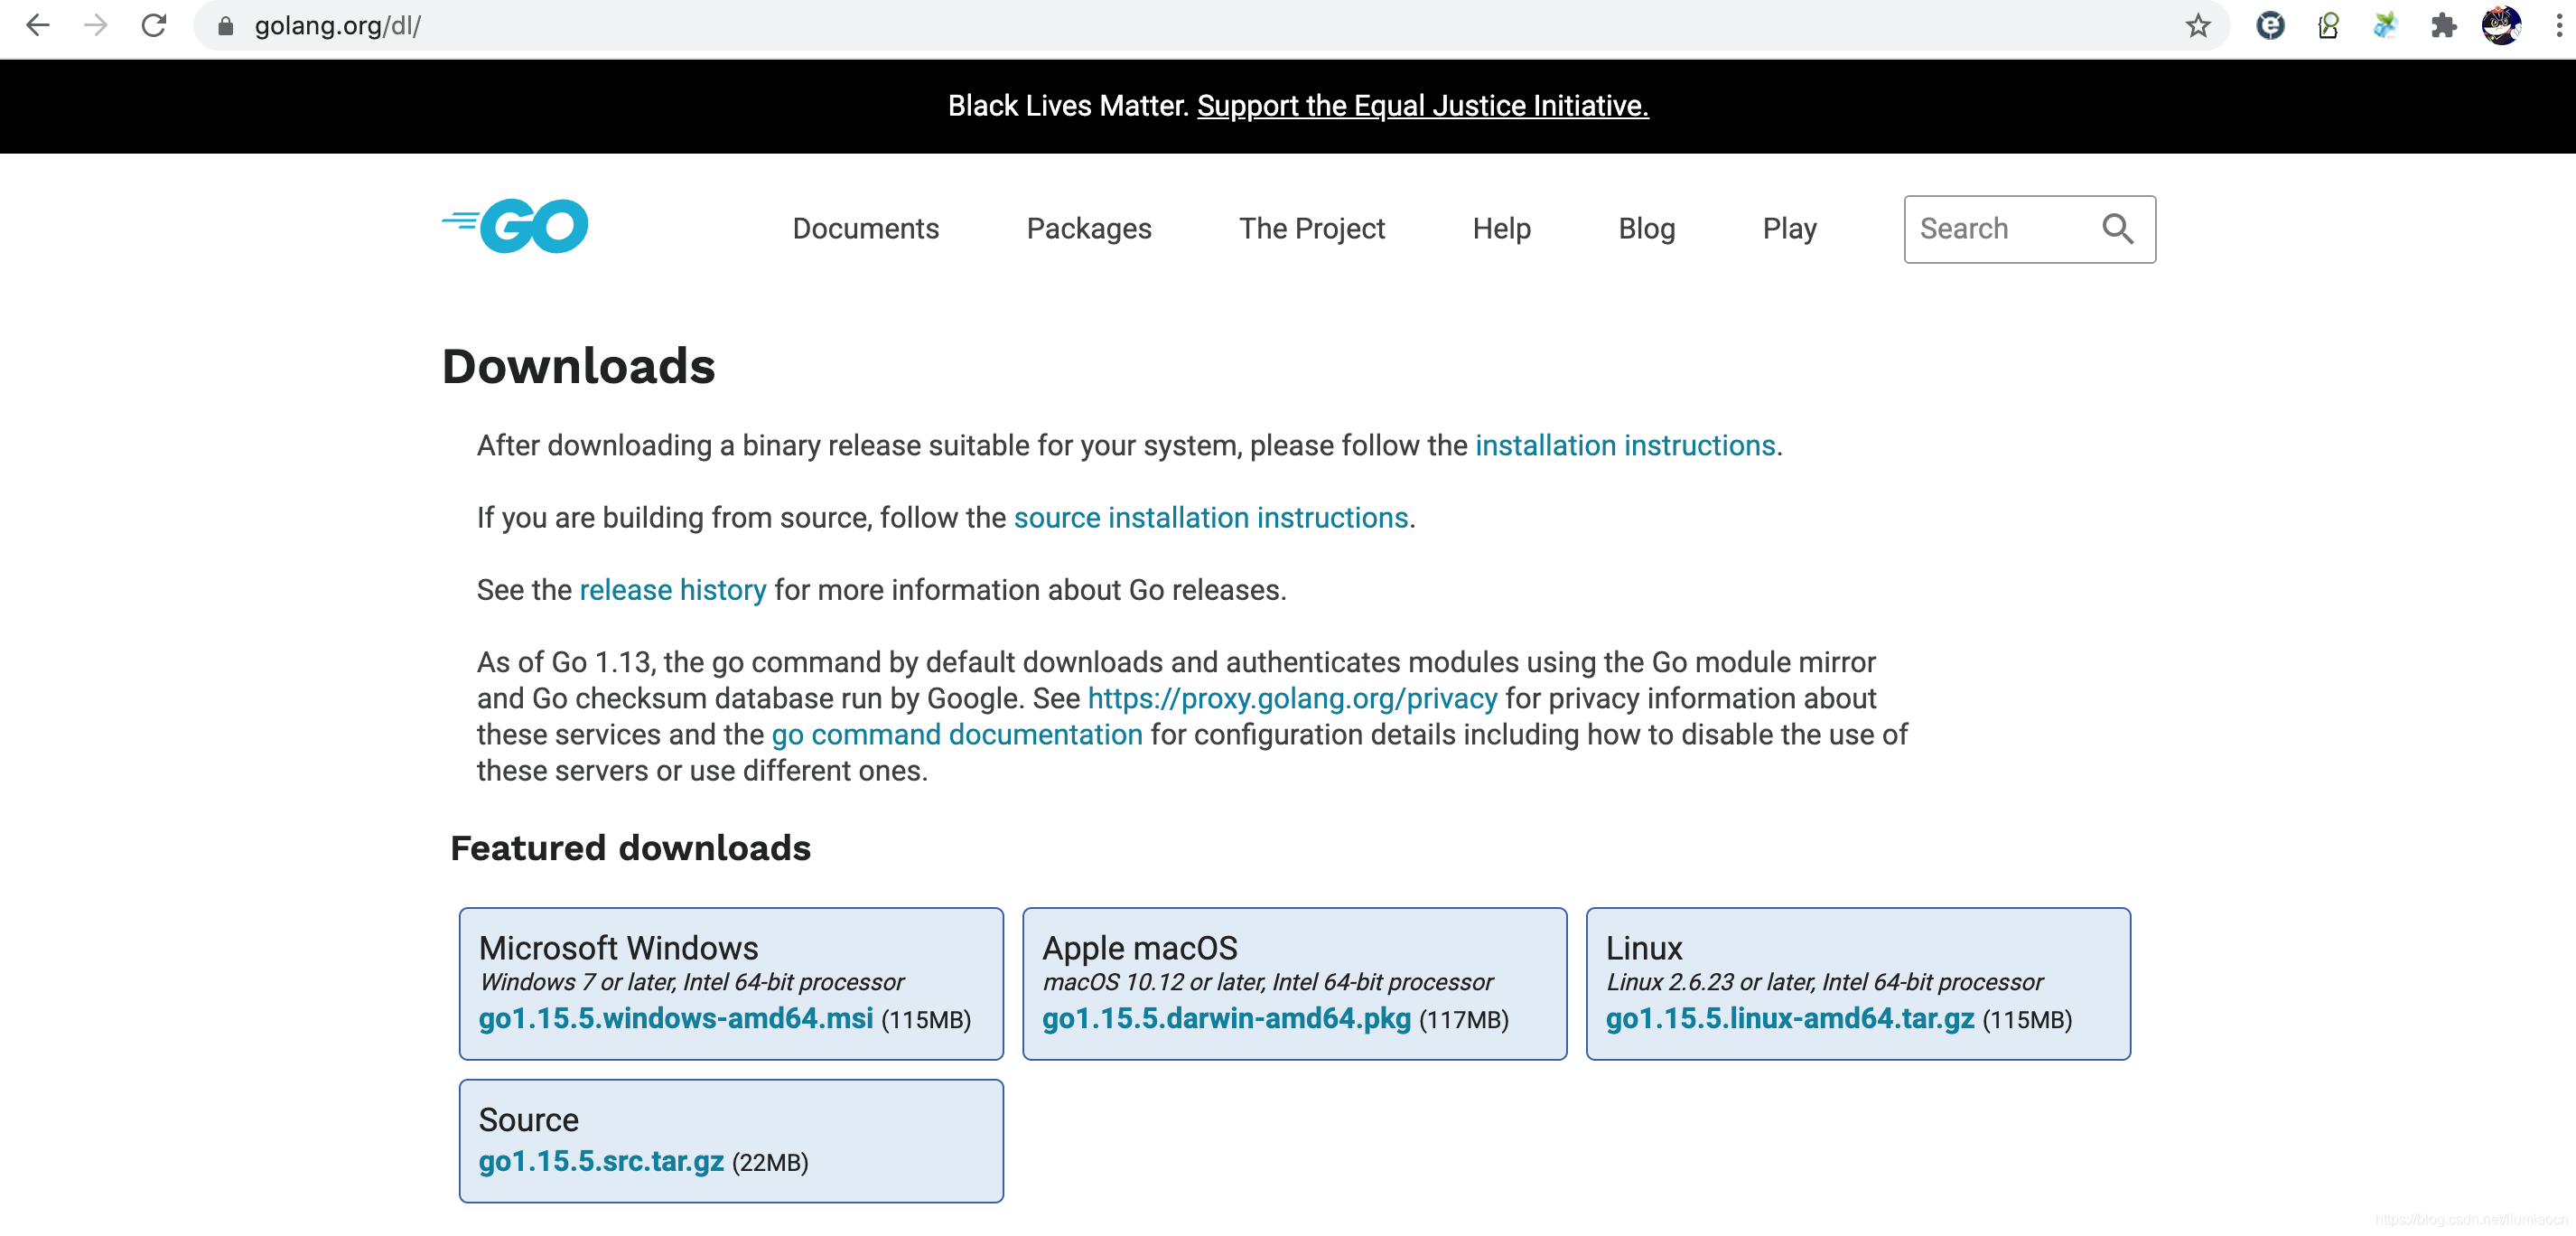Download go1.15.5.src.tar.gz source archive
The height and width of the screenshot is (1236, 2576).
[x=601, y=1161]
